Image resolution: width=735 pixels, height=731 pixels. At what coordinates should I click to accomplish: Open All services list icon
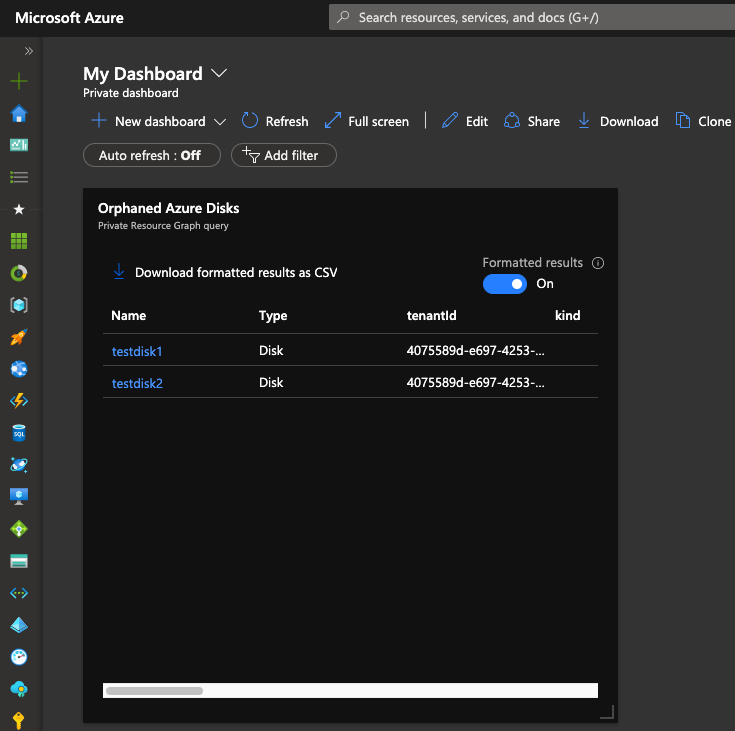(19, 177)
